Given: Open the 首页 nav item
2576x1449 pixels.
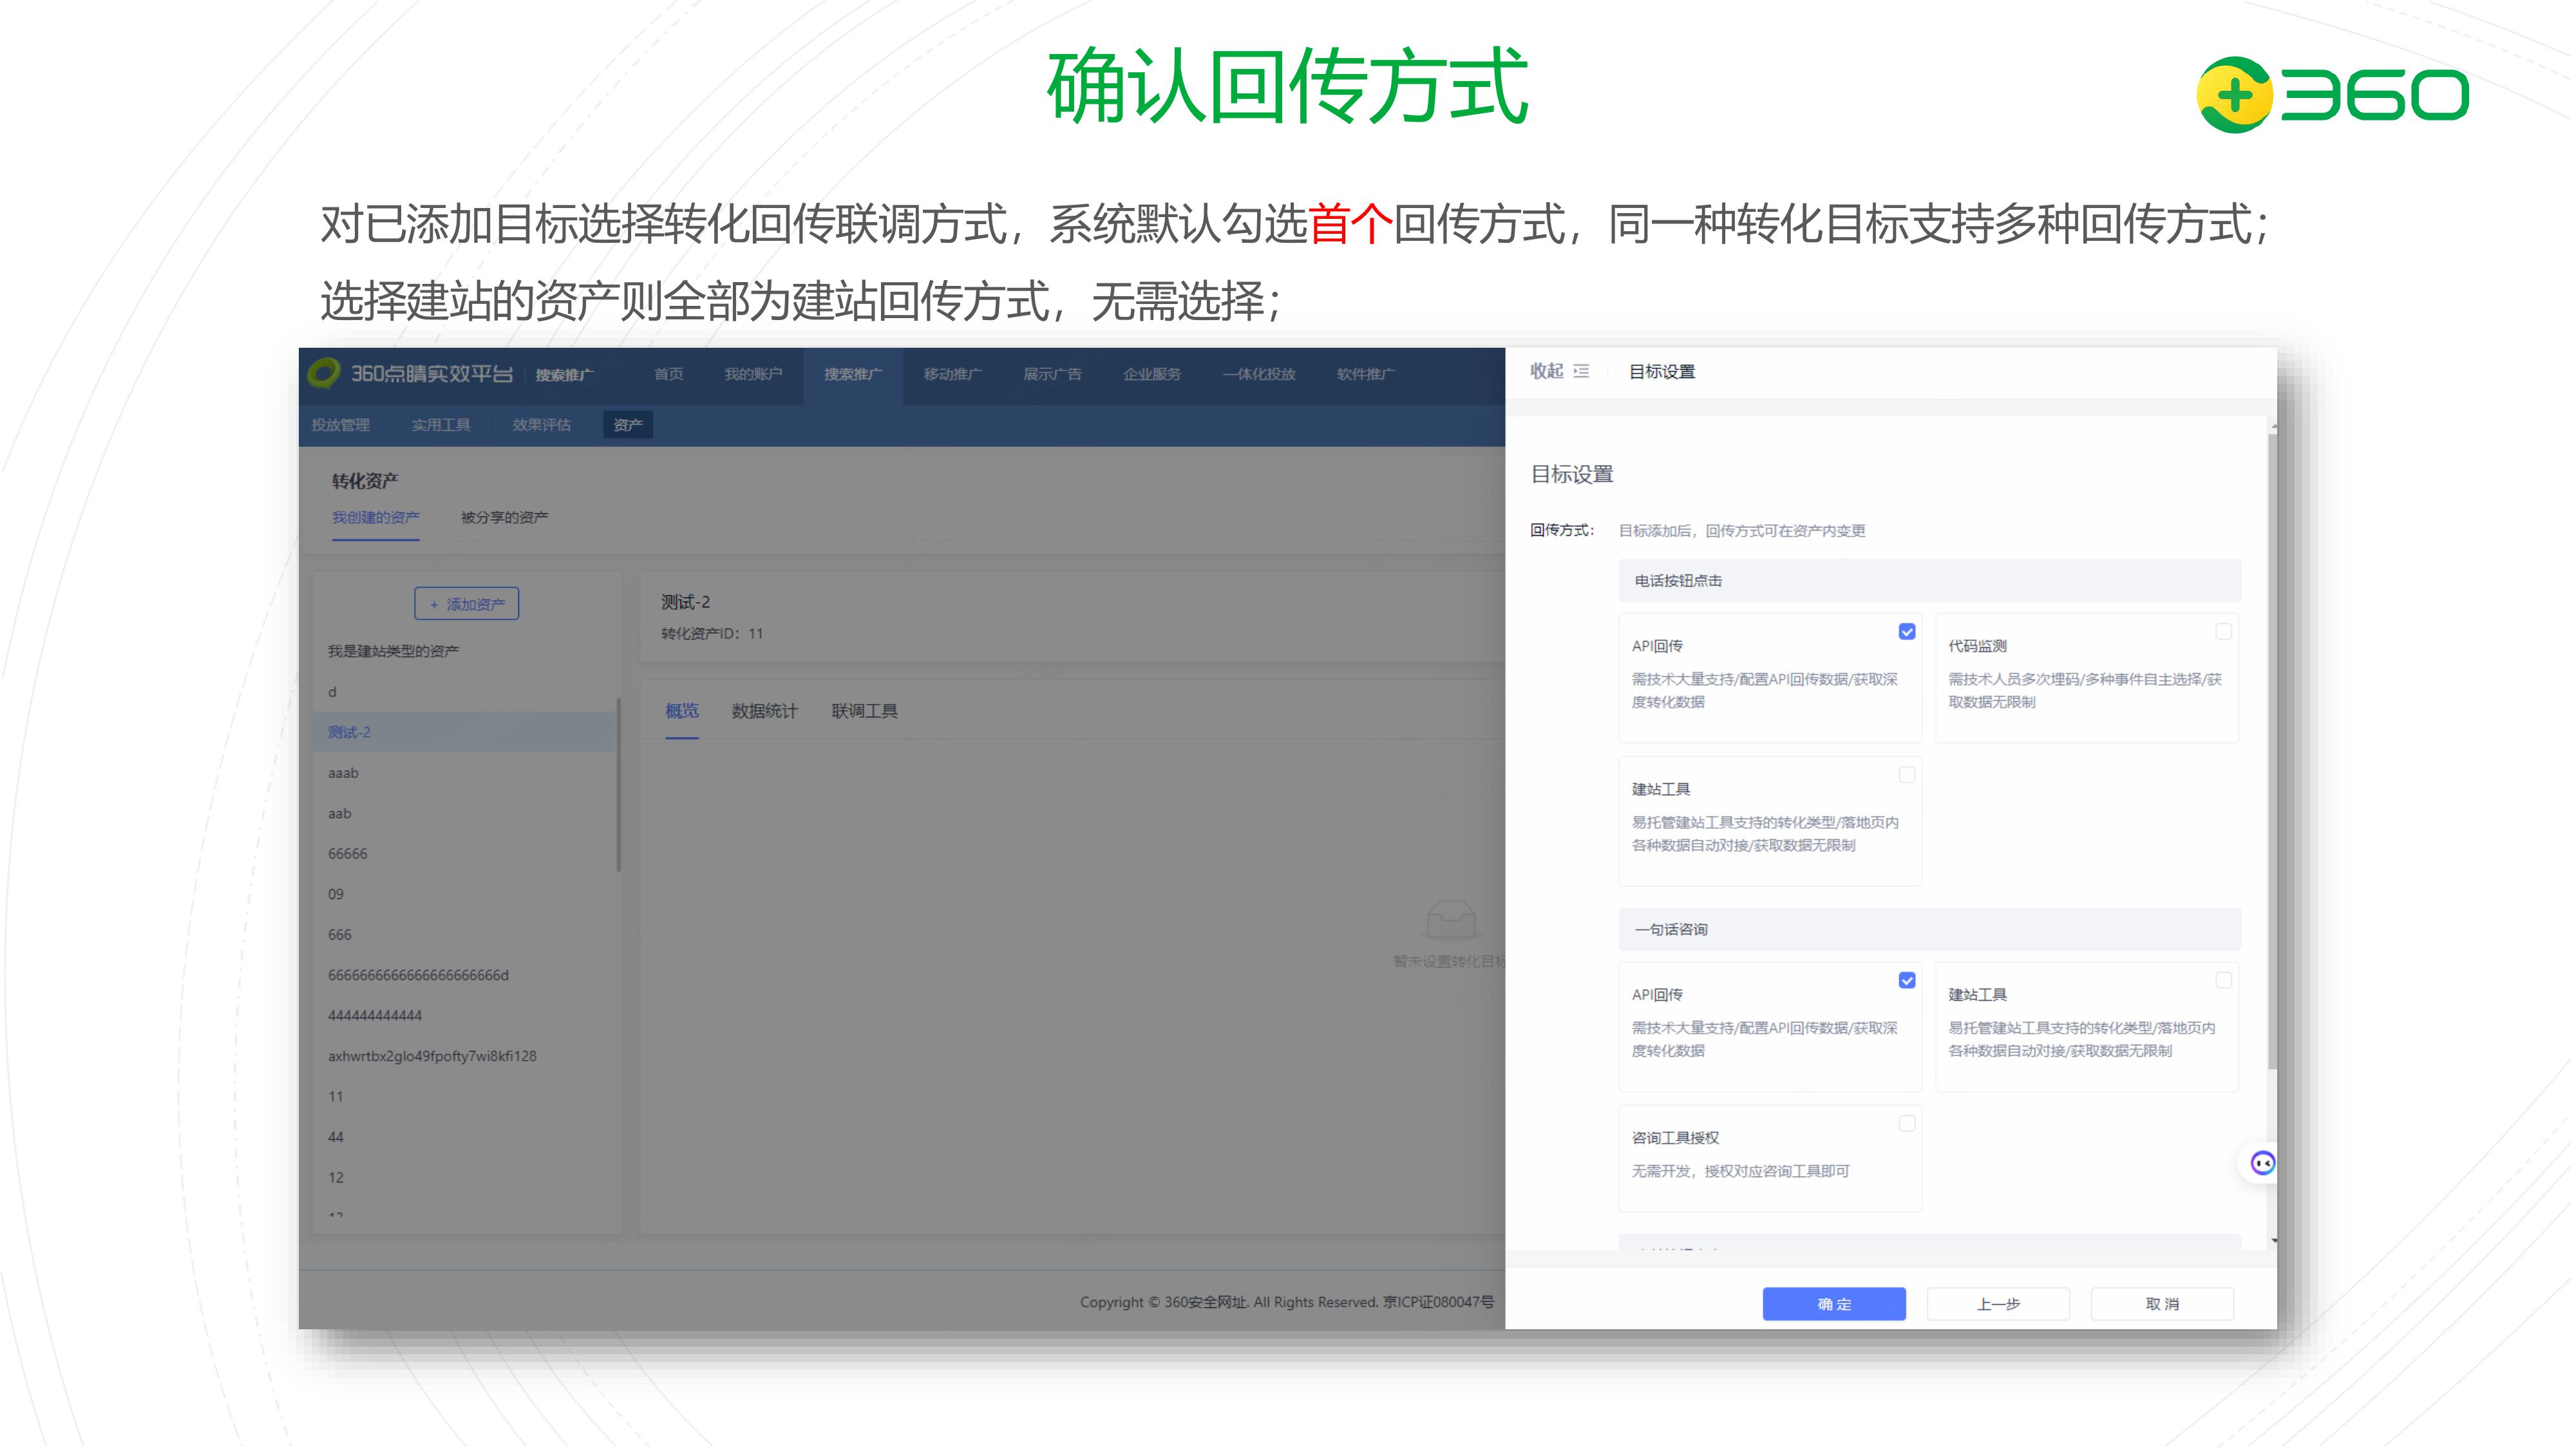Looking at the screenshot, I should point(669,374).
